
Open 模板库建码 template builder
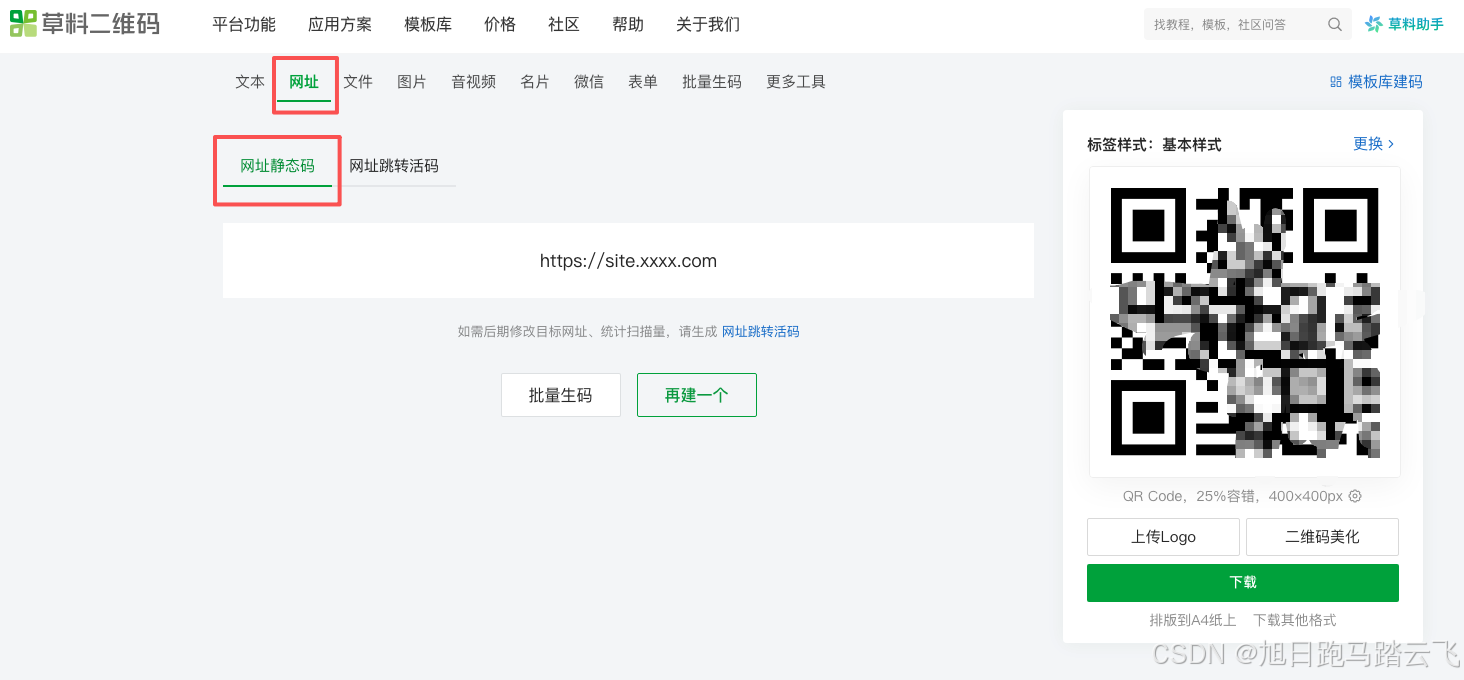(1376, 82)
